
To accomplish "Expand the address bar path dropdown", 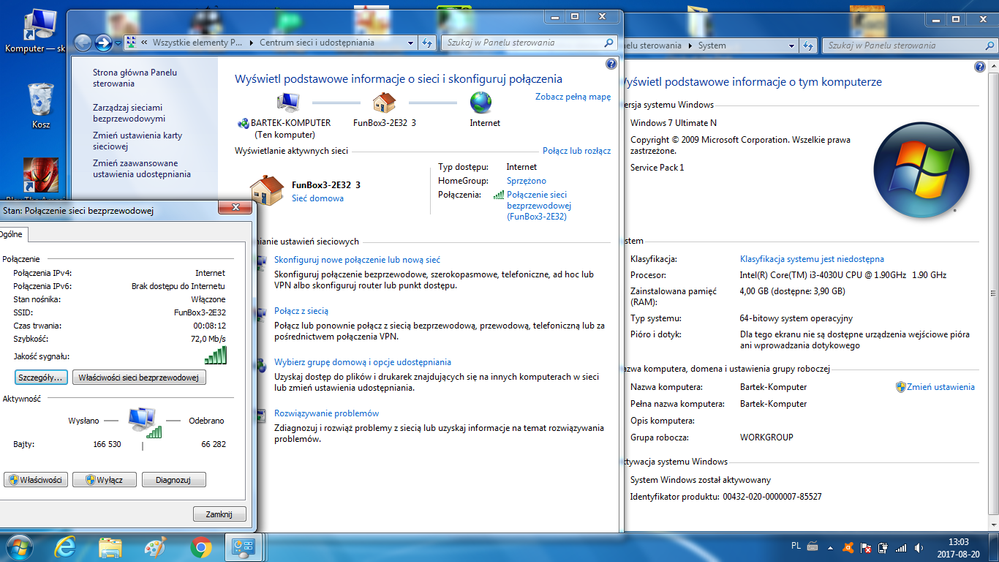I will pos(410,44).
